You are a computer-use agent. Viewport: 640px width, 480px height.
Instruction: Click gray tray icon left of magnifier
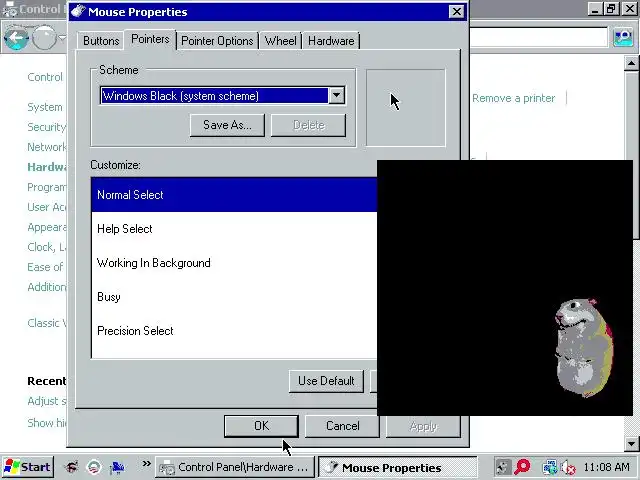[x=502, y=467]
